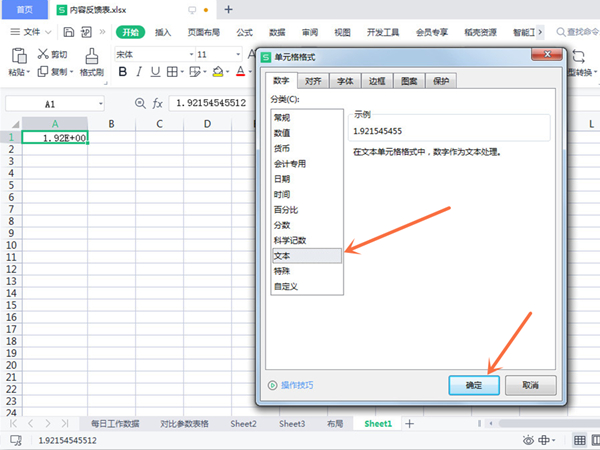
Task: Switch to the 数据 ribbon tab
Action: (x=277, y=33)
